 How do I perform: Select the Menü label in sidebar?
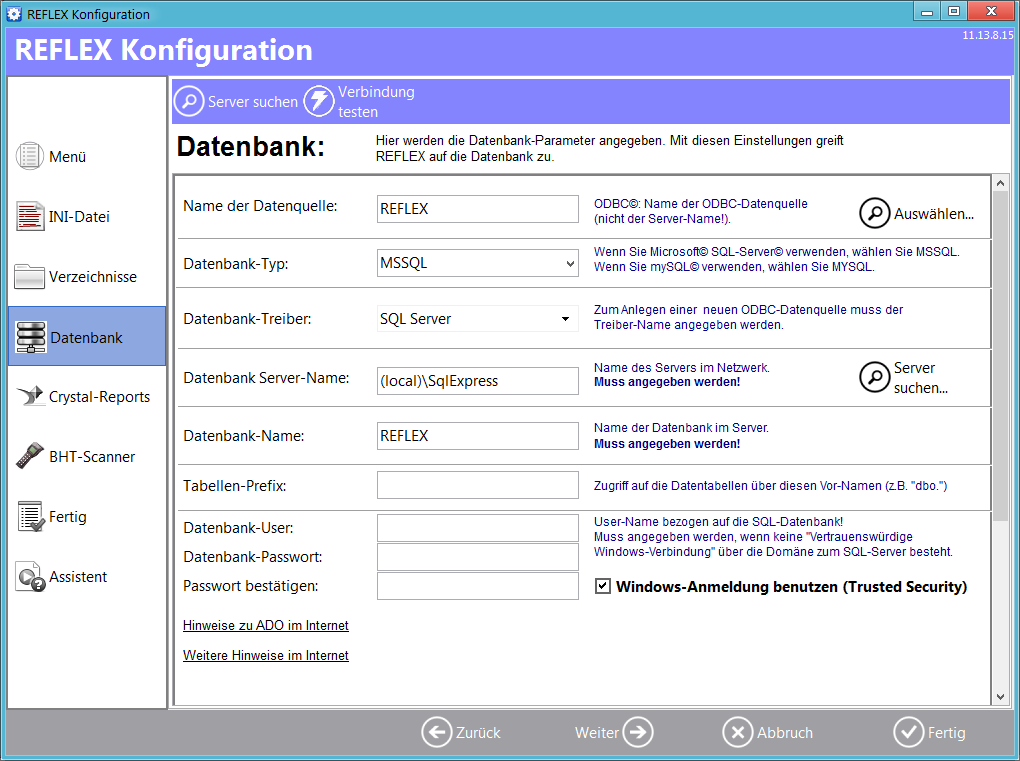pyautogui.click(x=68, y=157)
